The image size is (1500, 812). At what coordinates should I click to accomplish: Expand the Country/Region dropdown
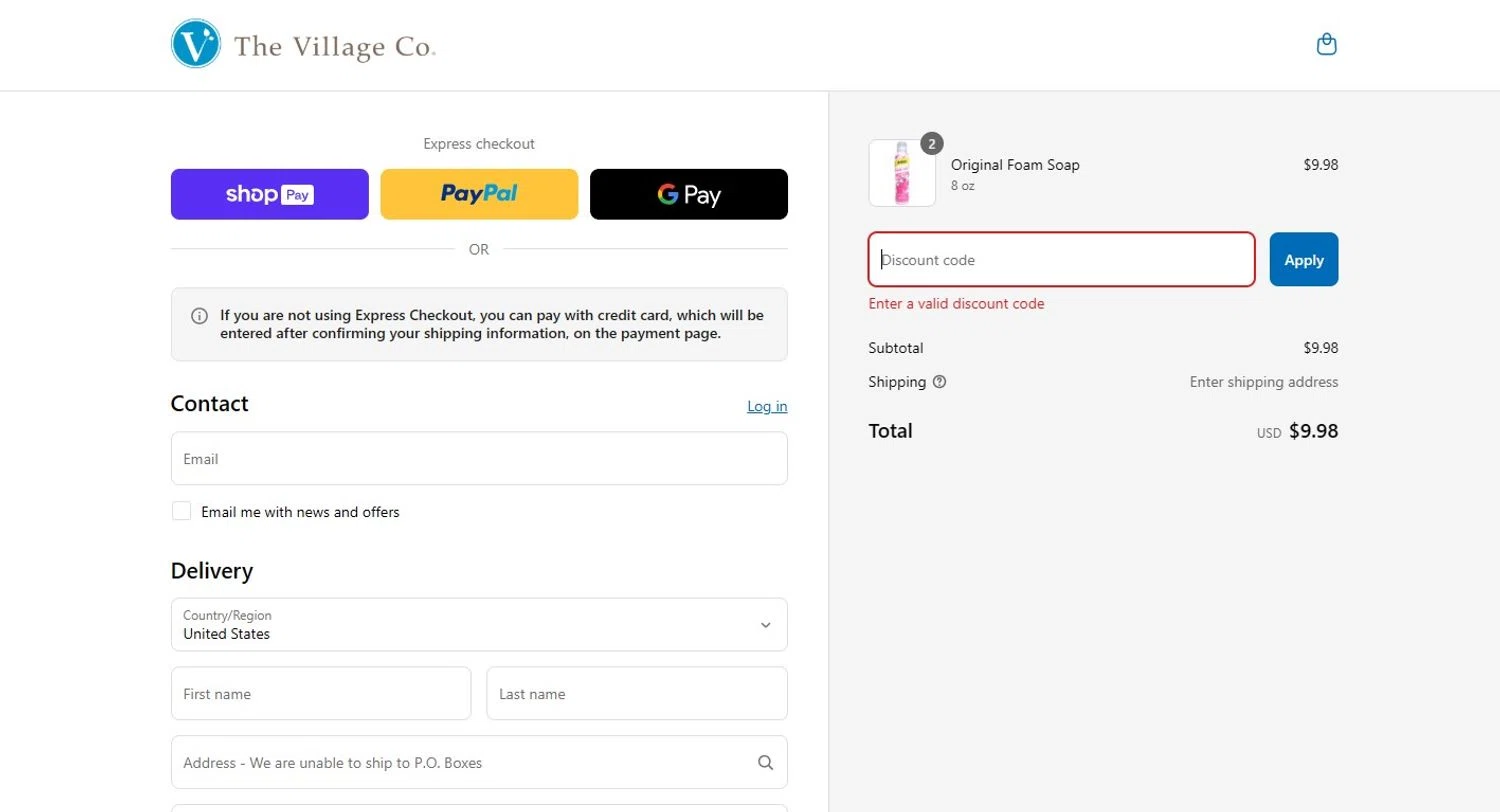click(479, 625)
